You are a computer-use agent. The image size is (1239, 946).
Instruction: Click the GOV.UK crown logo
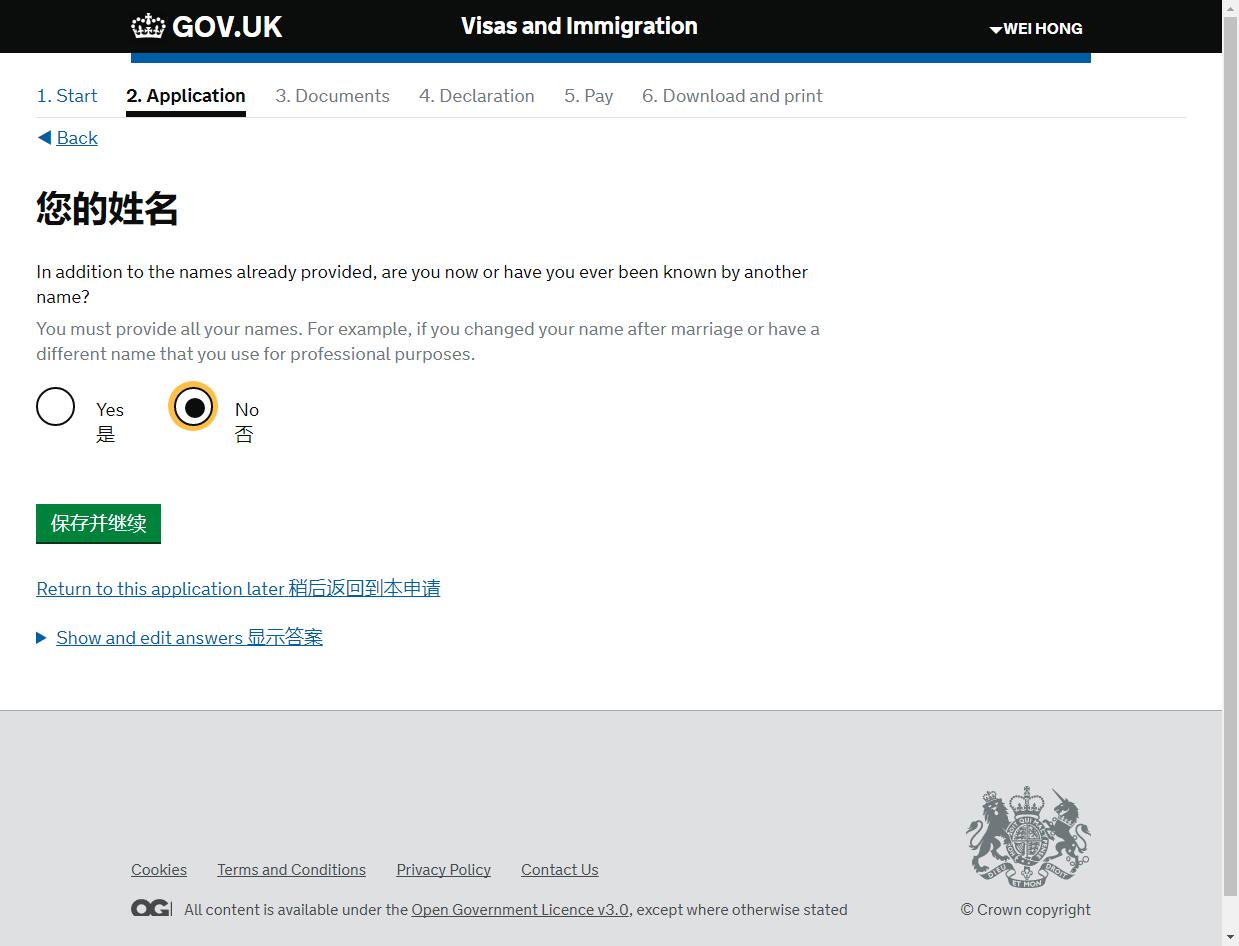point(148,26)
